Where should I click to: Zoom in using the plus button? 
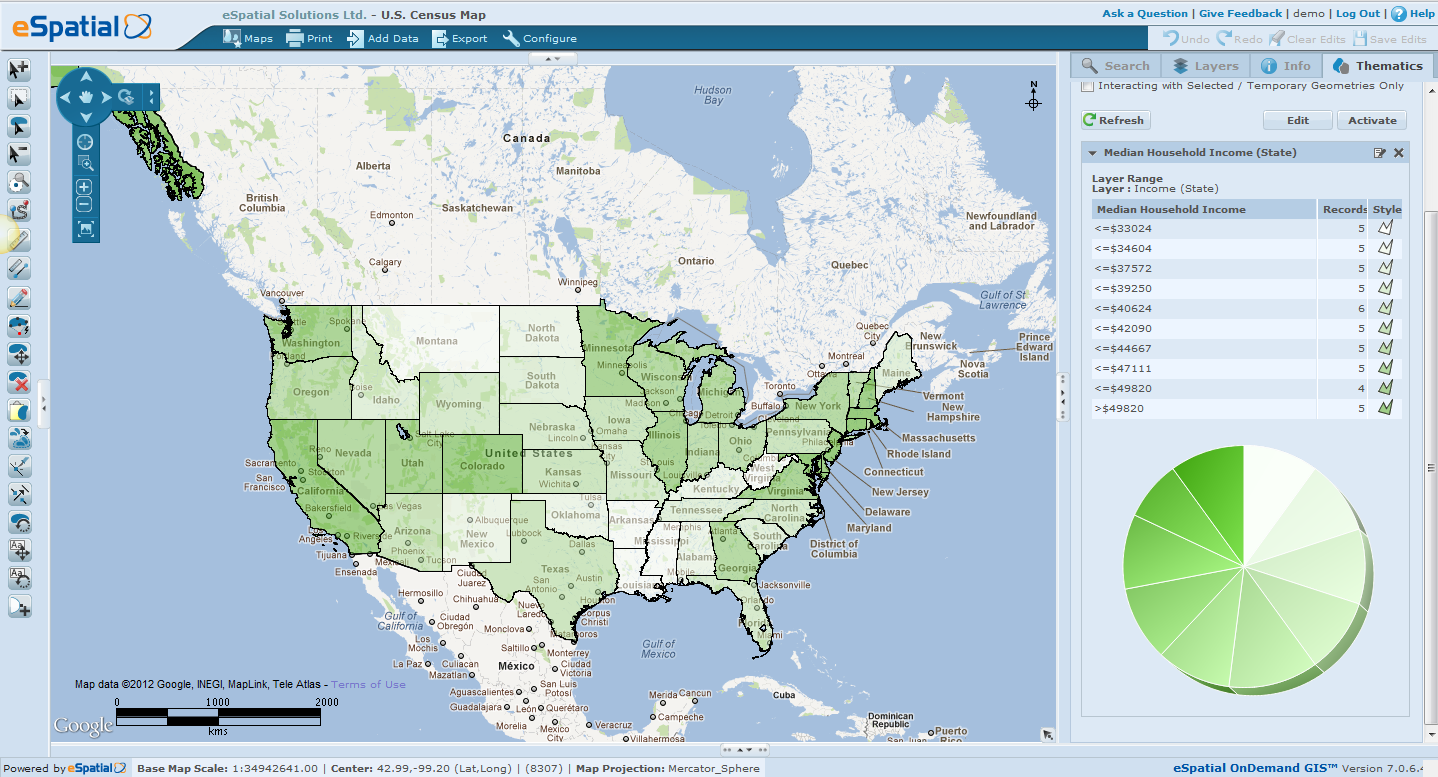(x=85, y=187)
